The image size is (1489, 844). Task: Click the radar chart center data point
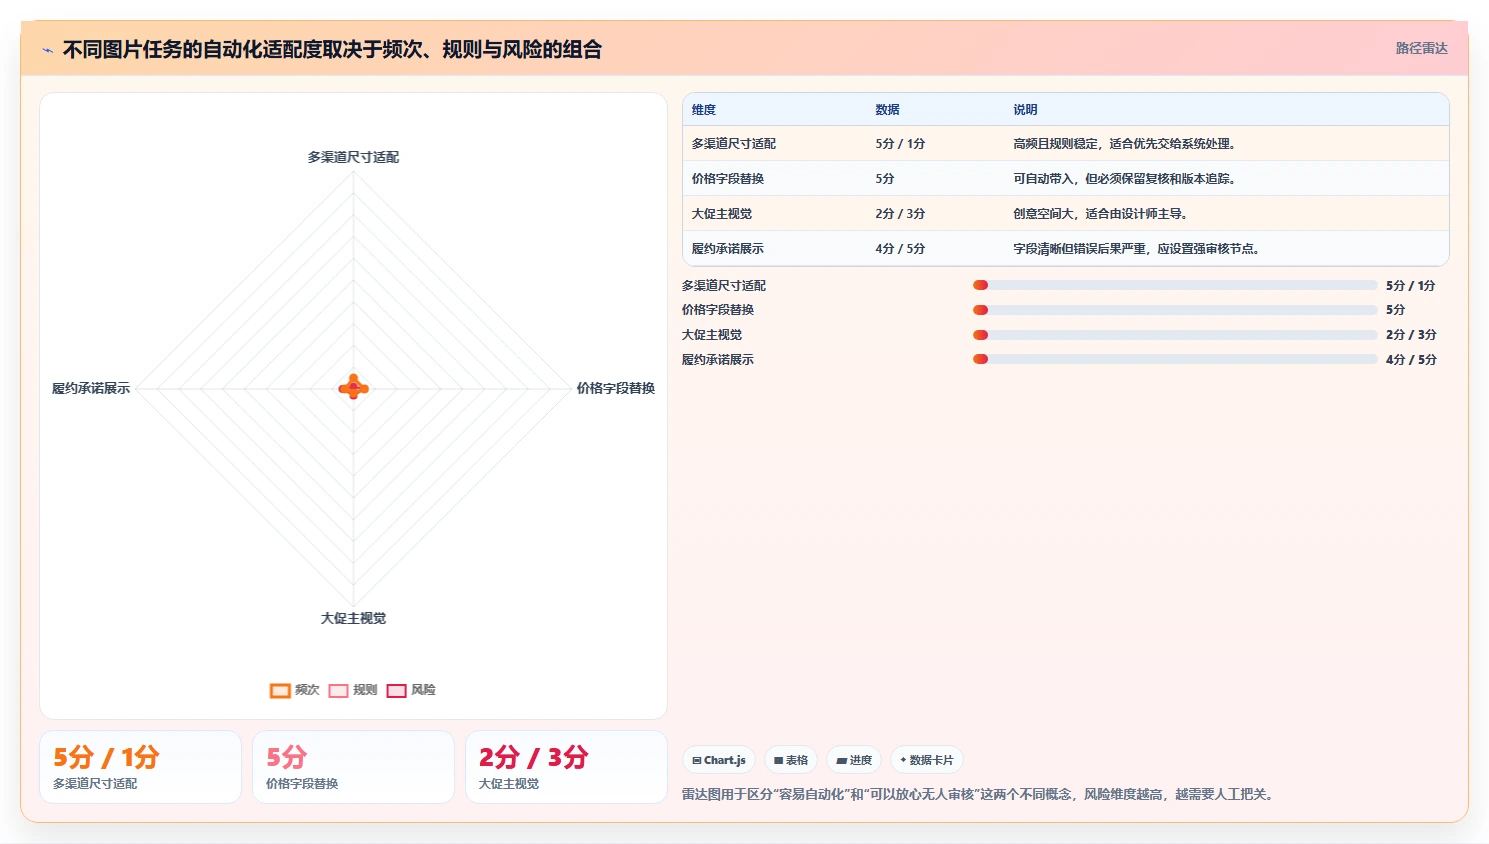pyautogui.click(x=353, y=388)
